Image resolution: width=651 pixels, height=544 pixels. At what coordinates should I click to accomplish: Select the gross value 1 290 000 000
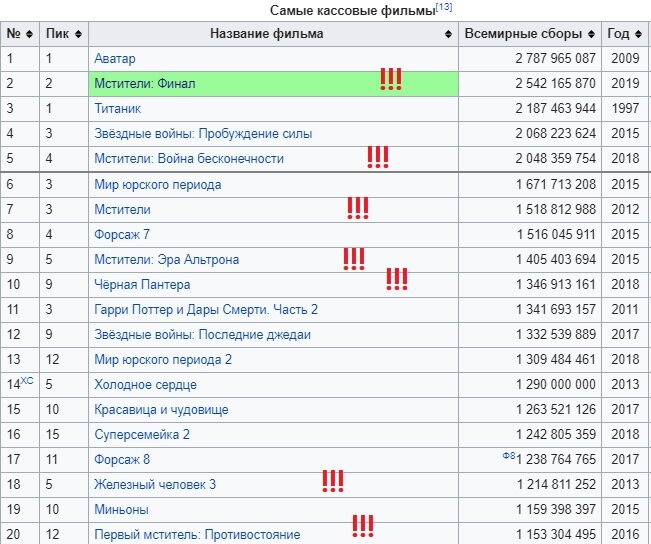556,385
